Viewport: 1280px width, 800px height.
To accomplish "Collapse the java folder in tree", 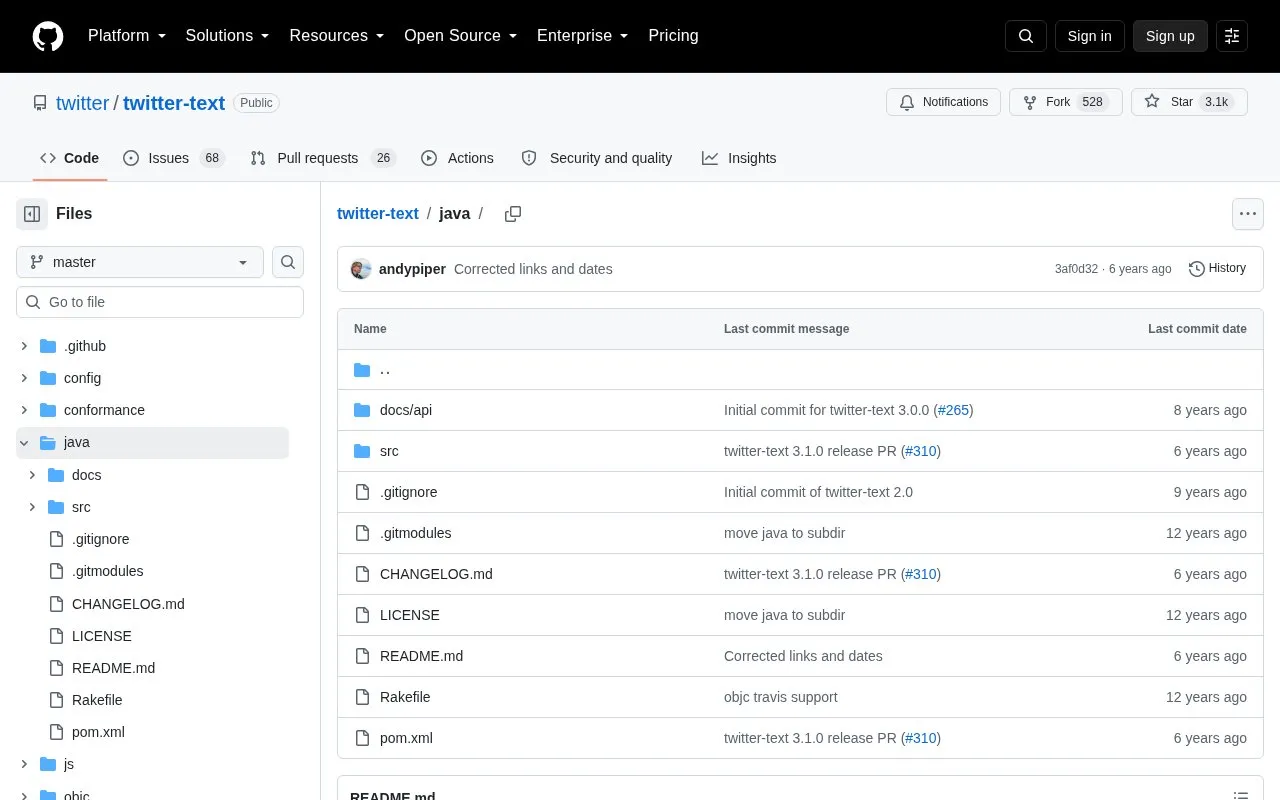I will (24, 442).
